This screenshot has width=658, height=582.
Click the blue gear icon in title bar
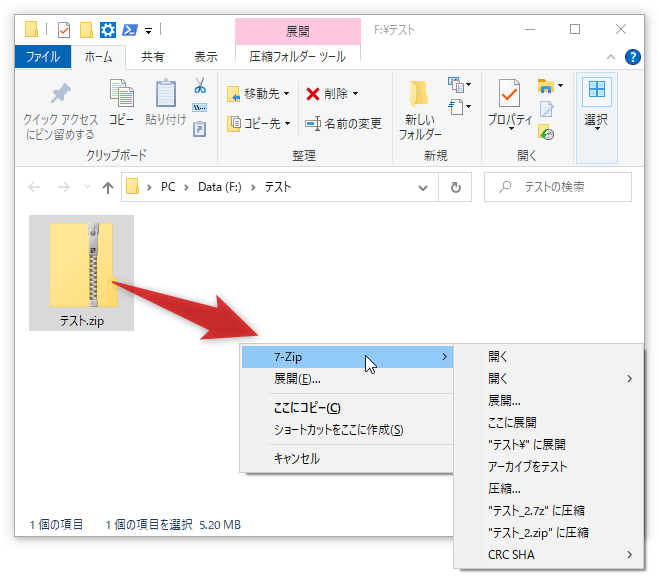click(108, 30)
